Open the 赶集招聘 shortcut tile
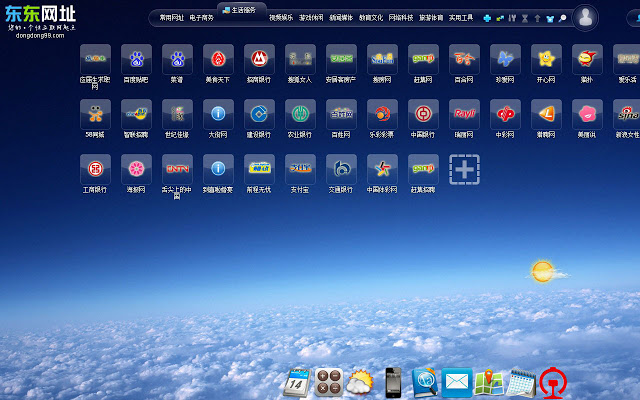 tap(423, 169)
